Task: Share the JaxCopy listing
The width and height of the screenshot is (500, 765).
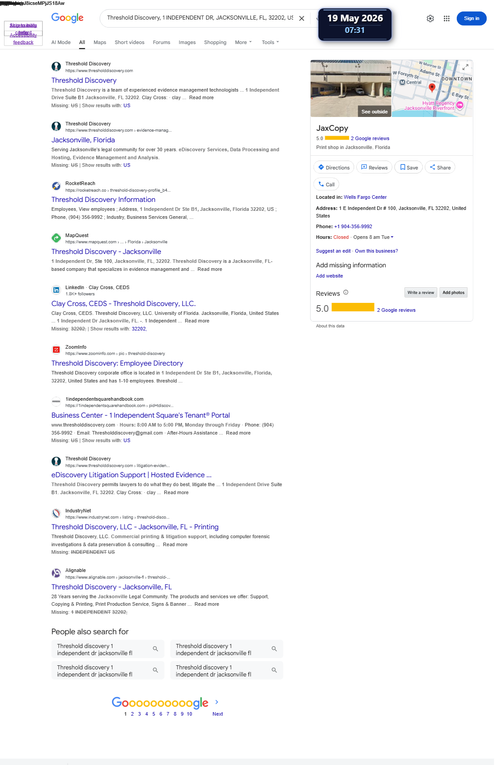Action: [440, 167]
